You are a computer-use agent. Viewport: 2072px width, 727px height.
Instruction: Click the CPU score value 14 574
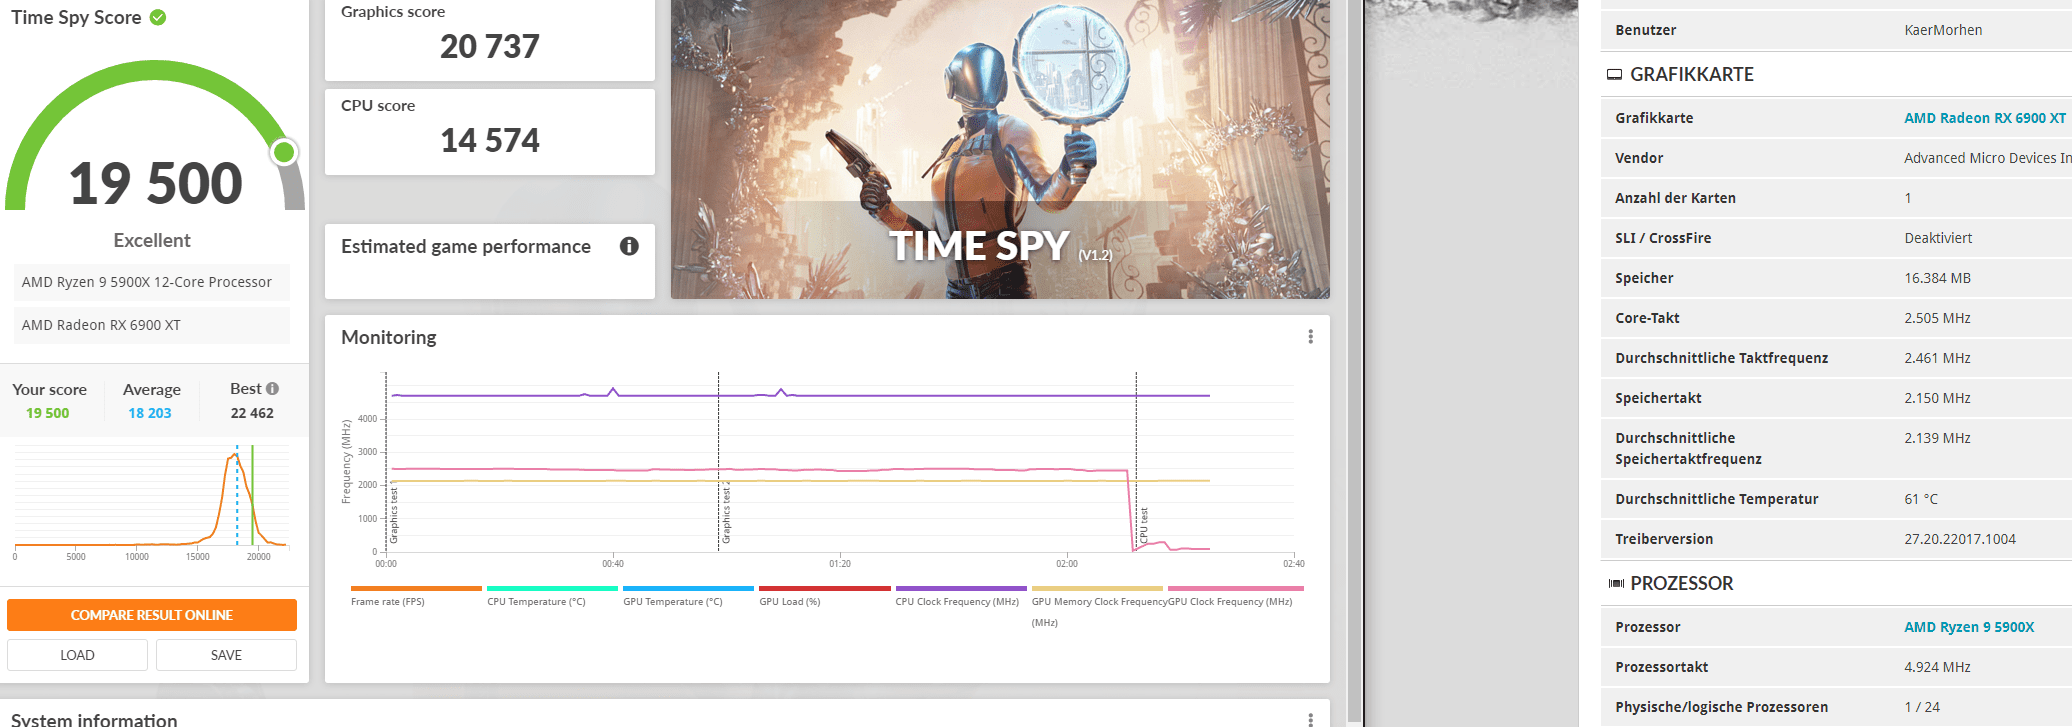(x=490, y=141)
